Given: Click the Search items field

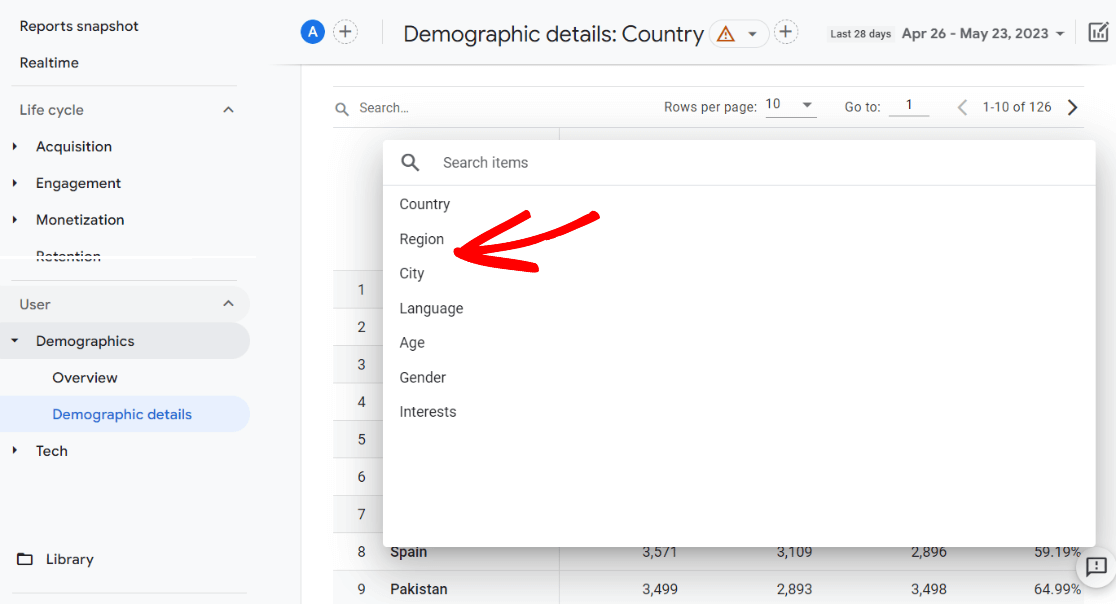Looking at the screenshot, I should click(700, 162).
